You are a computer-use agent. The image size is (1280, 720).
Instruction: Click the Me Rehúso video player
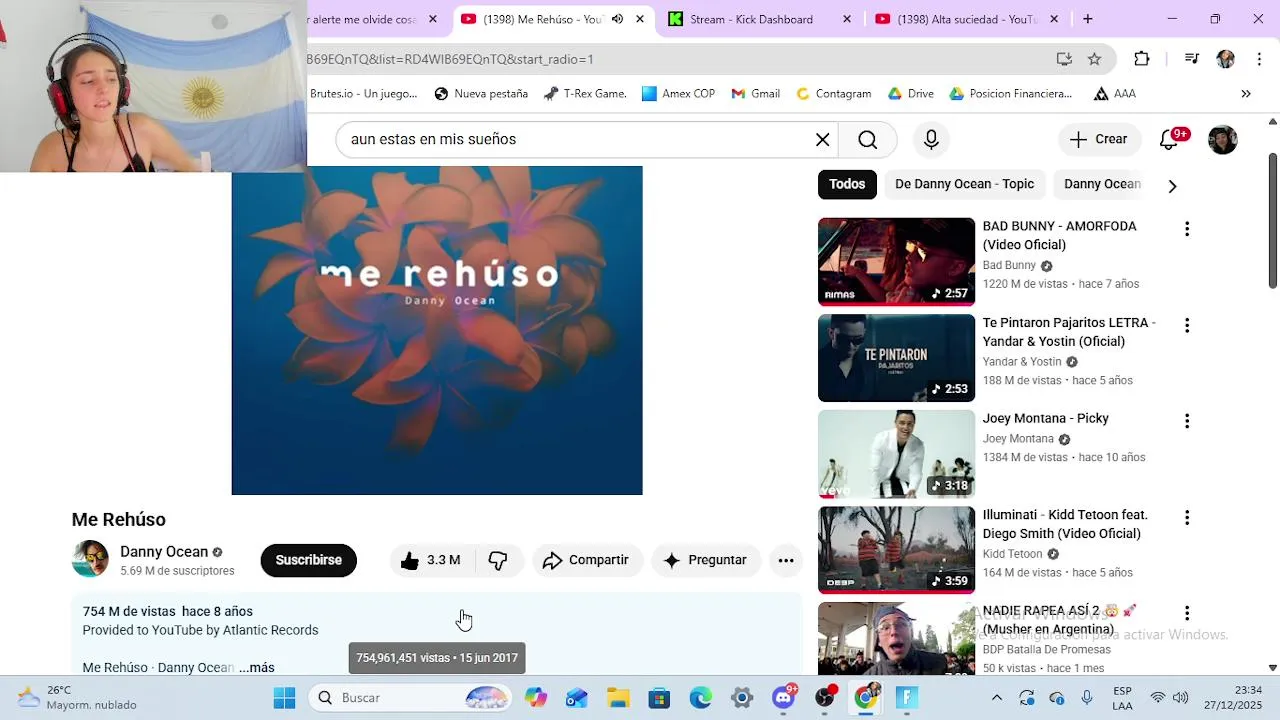pyautogui.click(x=437, y=331)
